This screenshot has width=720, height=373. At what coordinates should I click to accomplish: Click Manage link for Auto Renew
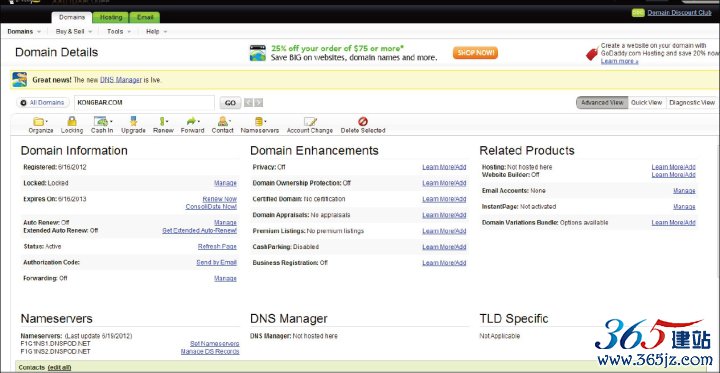(x=225, y=222)
